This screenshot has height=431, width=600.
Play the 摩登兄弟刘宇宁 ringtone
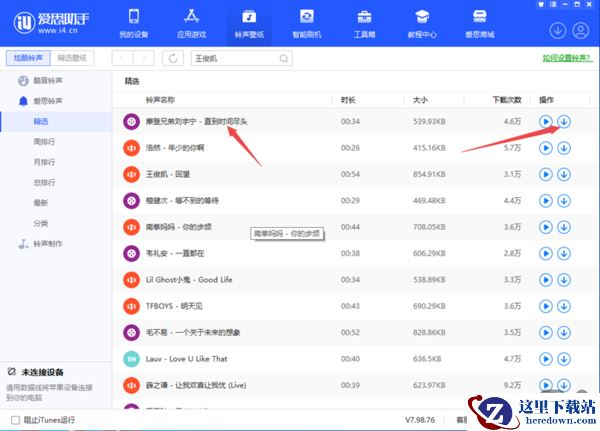point(546,121)
